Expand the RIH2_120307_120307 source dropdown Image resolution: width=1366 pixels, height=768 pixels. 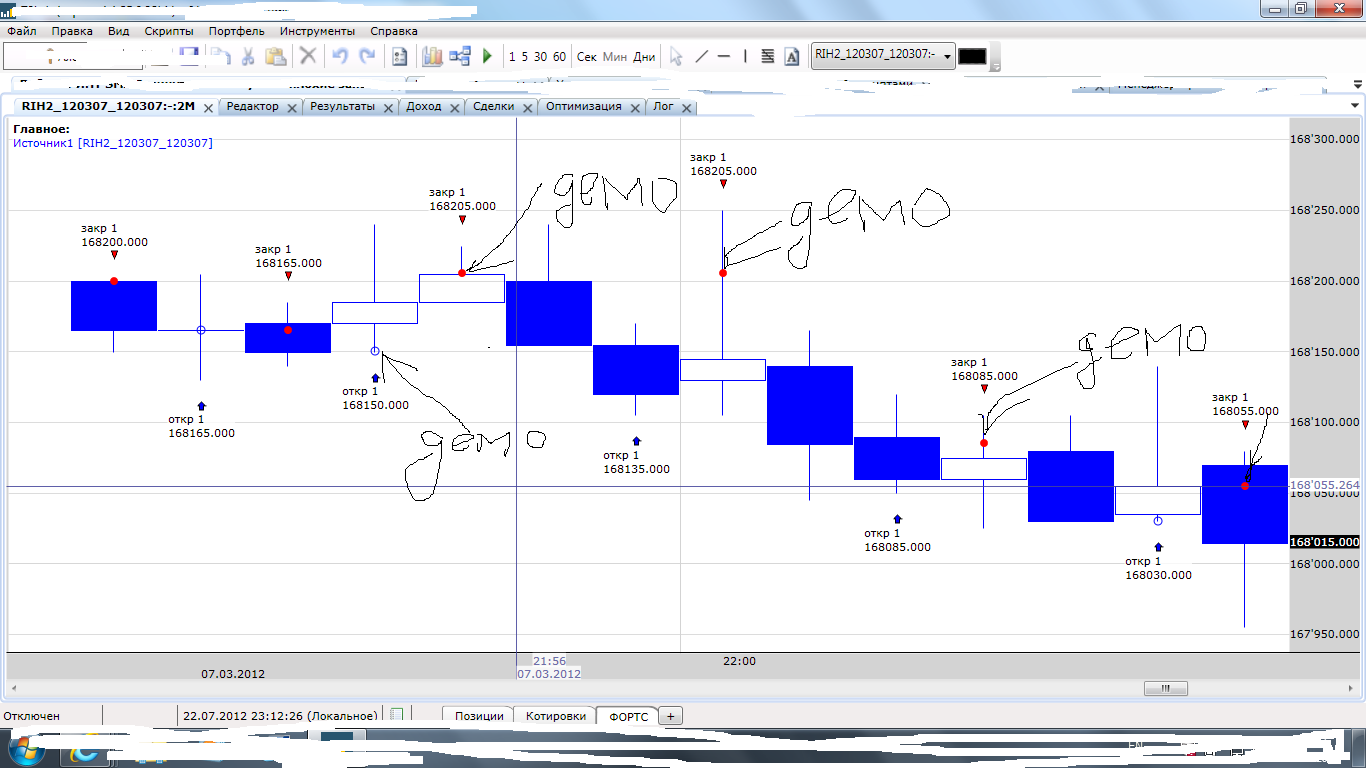(x=947, y=57)
